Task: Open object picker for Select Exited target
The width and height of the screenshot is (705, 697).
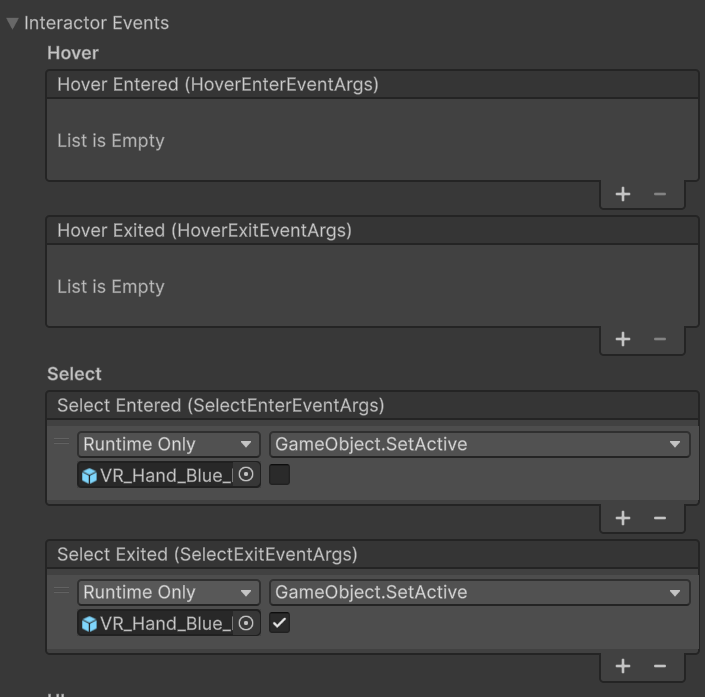Action: pos(247,624)
